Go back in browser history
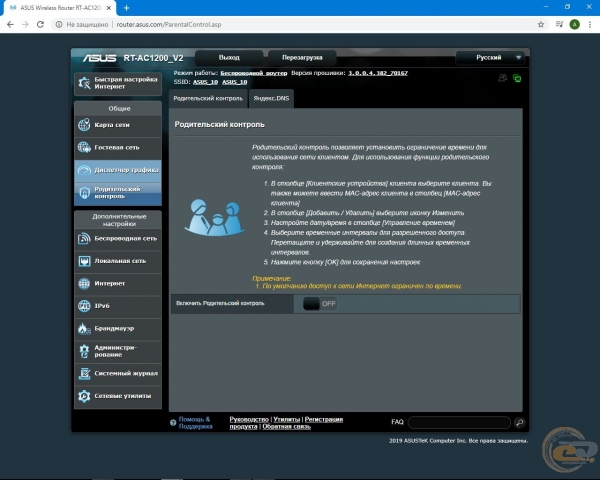Image resolution: width=600 pixels, height=480 pixels. click(10, 24)
